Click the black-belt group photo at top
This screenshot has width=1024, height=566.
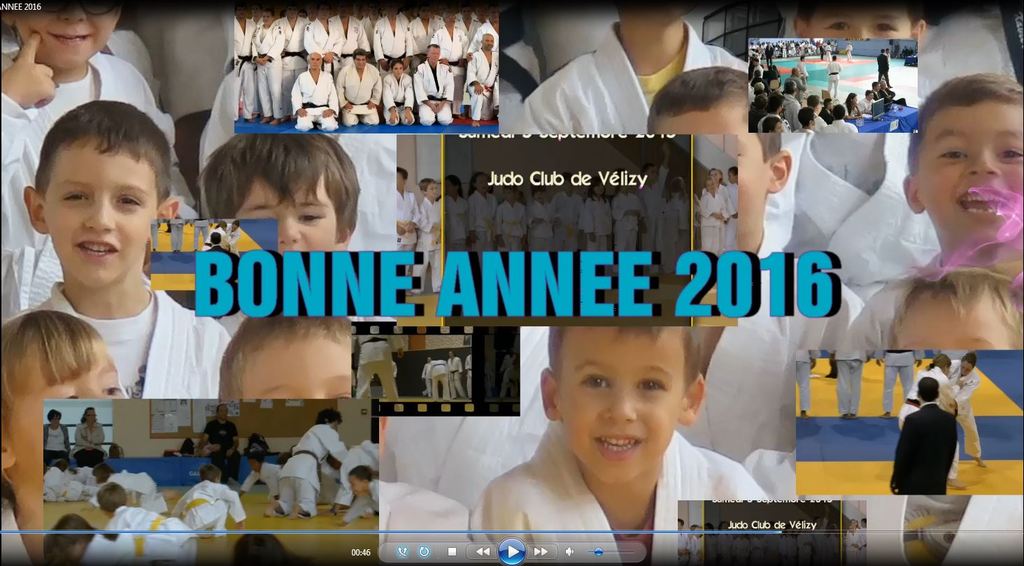coord(366,68)
